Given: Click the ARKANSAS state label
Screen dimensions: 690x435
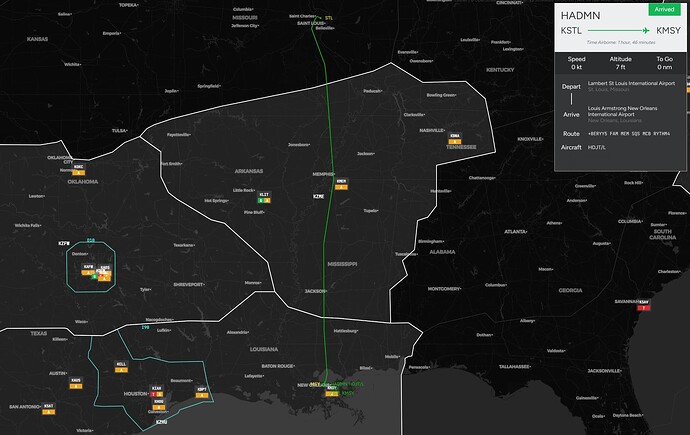Looking at the screenshot, I should (249, 171).
